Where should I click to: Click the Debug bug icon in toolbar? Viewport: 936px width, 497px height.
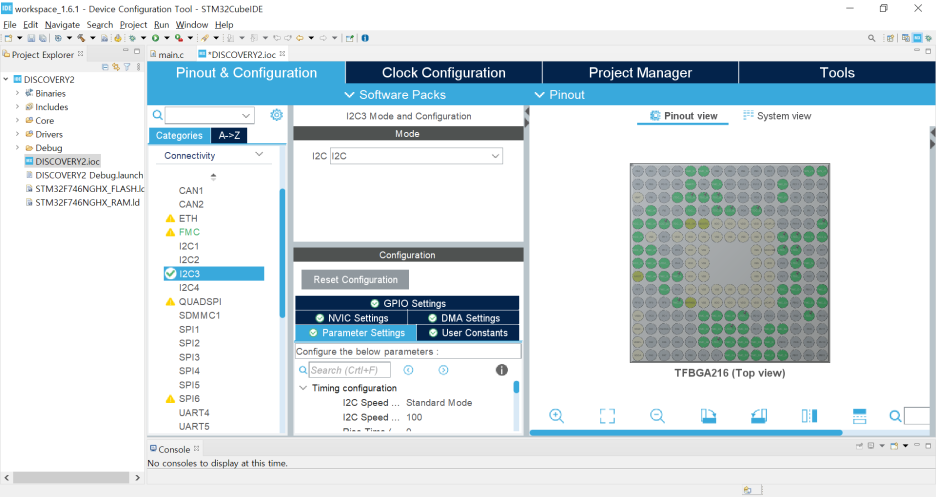point(132,38)
